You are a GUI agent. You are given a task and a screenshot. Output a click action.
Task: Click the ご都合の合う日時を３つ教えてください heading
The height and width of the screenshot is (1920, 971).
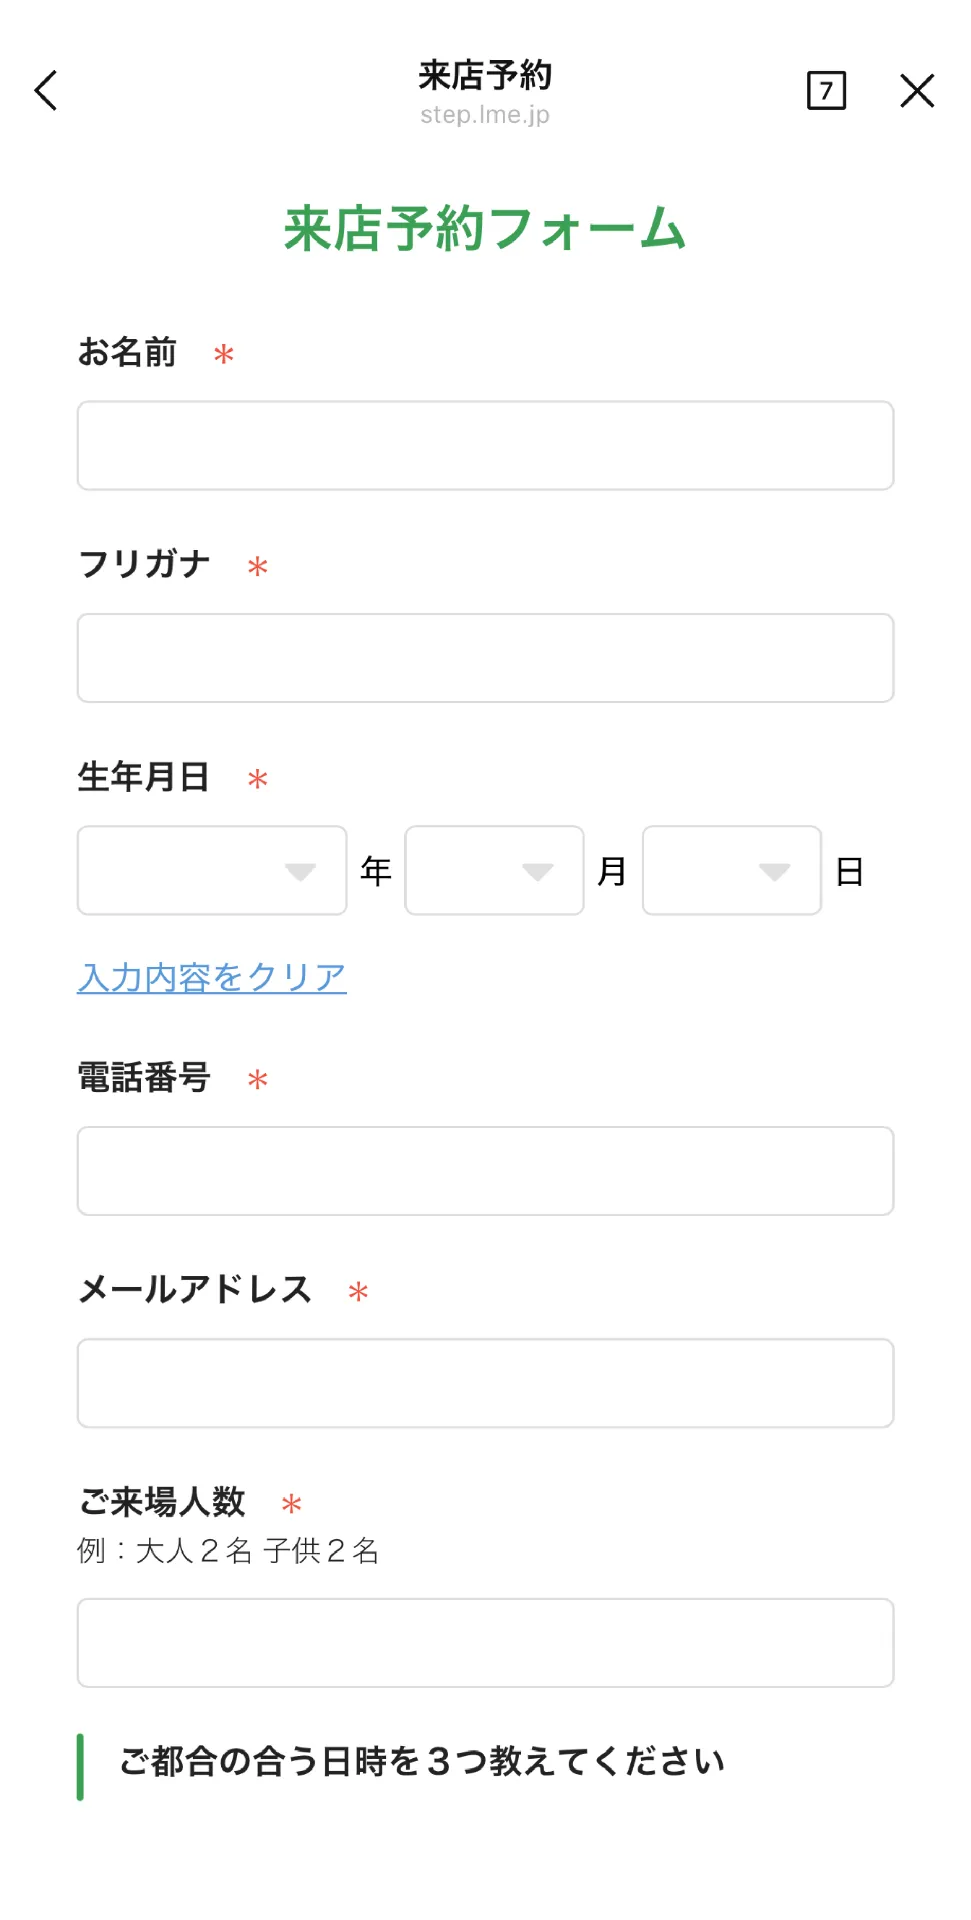click(x=422, y=1762)
